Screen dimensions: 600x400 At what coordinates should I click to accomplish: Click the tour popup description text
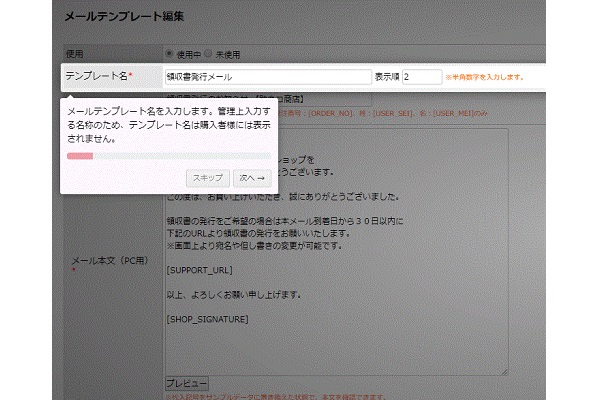point(165,126)
